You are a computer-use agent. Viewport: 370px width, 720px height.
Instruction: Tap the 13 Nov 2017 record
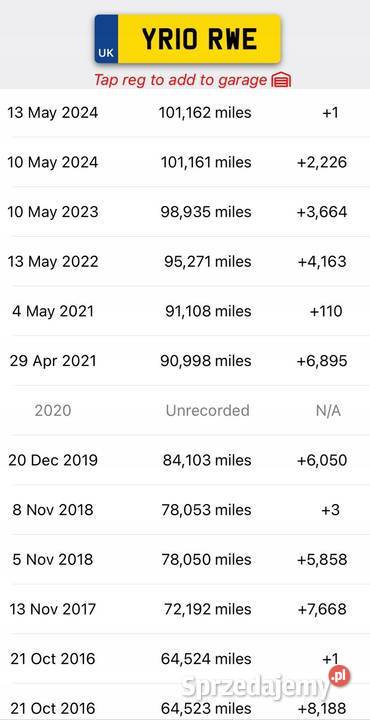pos(185,609)
